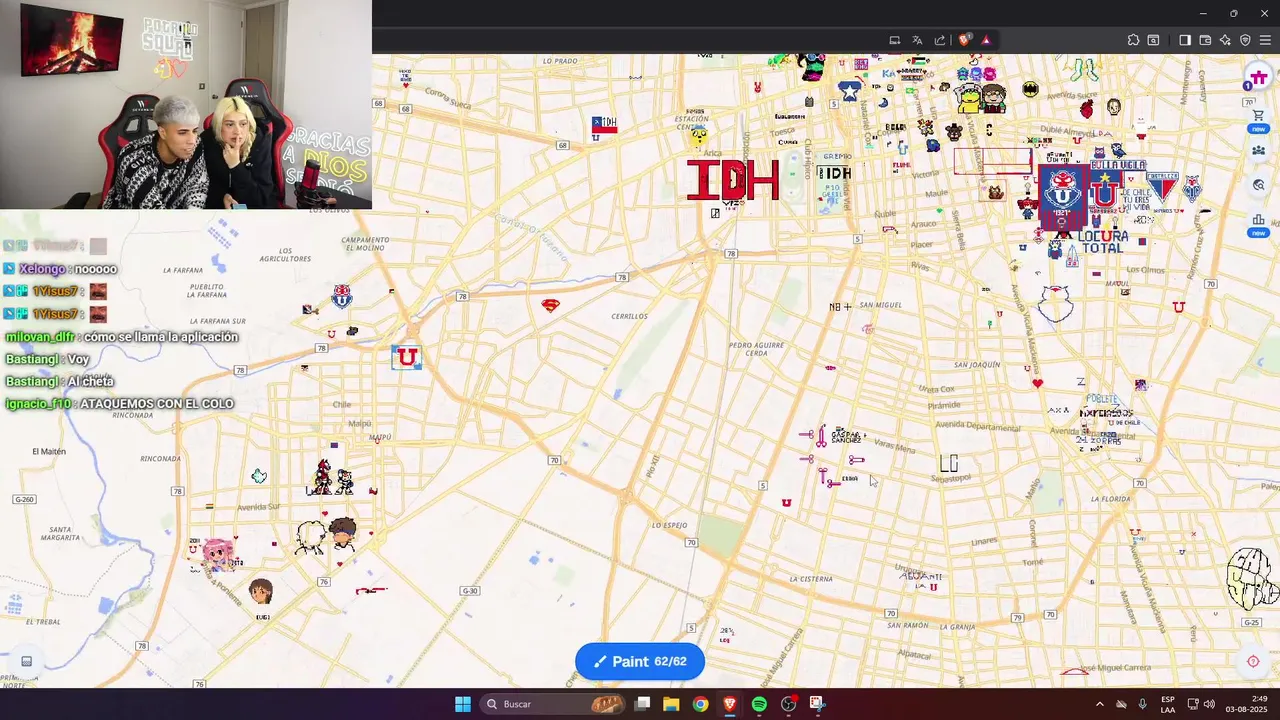Toggle the browser sidebar panel icon
The image size is (1280, 720).
click(x=1185, y=40)
